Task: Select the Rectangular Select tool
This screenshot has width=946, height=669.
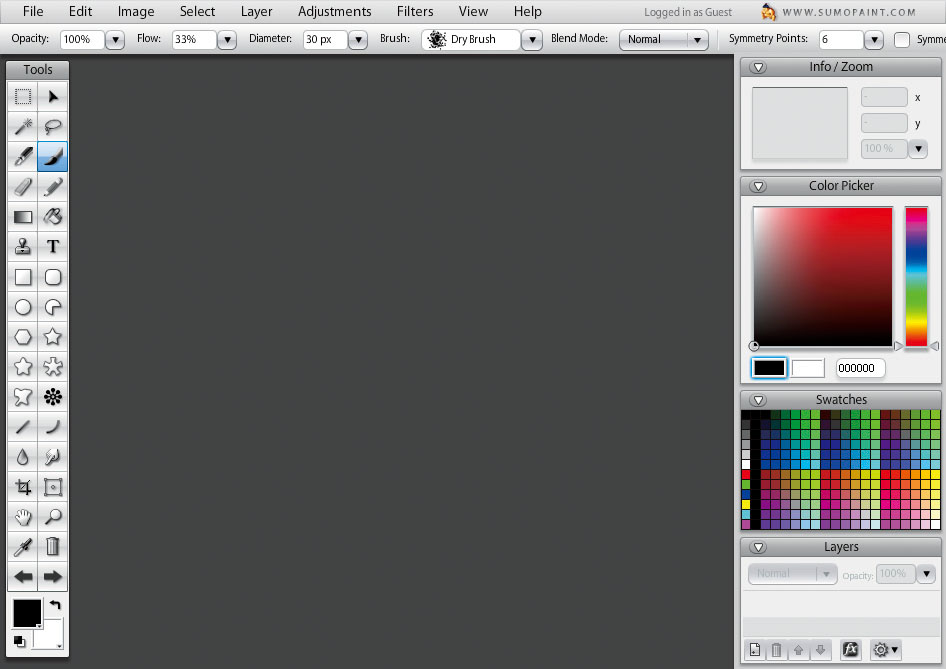Action: (23, 97)
